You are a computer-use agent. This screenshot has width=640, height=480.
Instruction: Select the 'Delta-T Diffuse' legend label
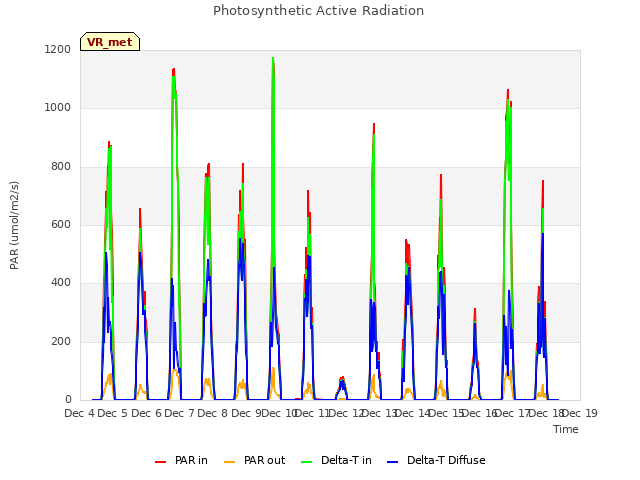coord(446,460)
